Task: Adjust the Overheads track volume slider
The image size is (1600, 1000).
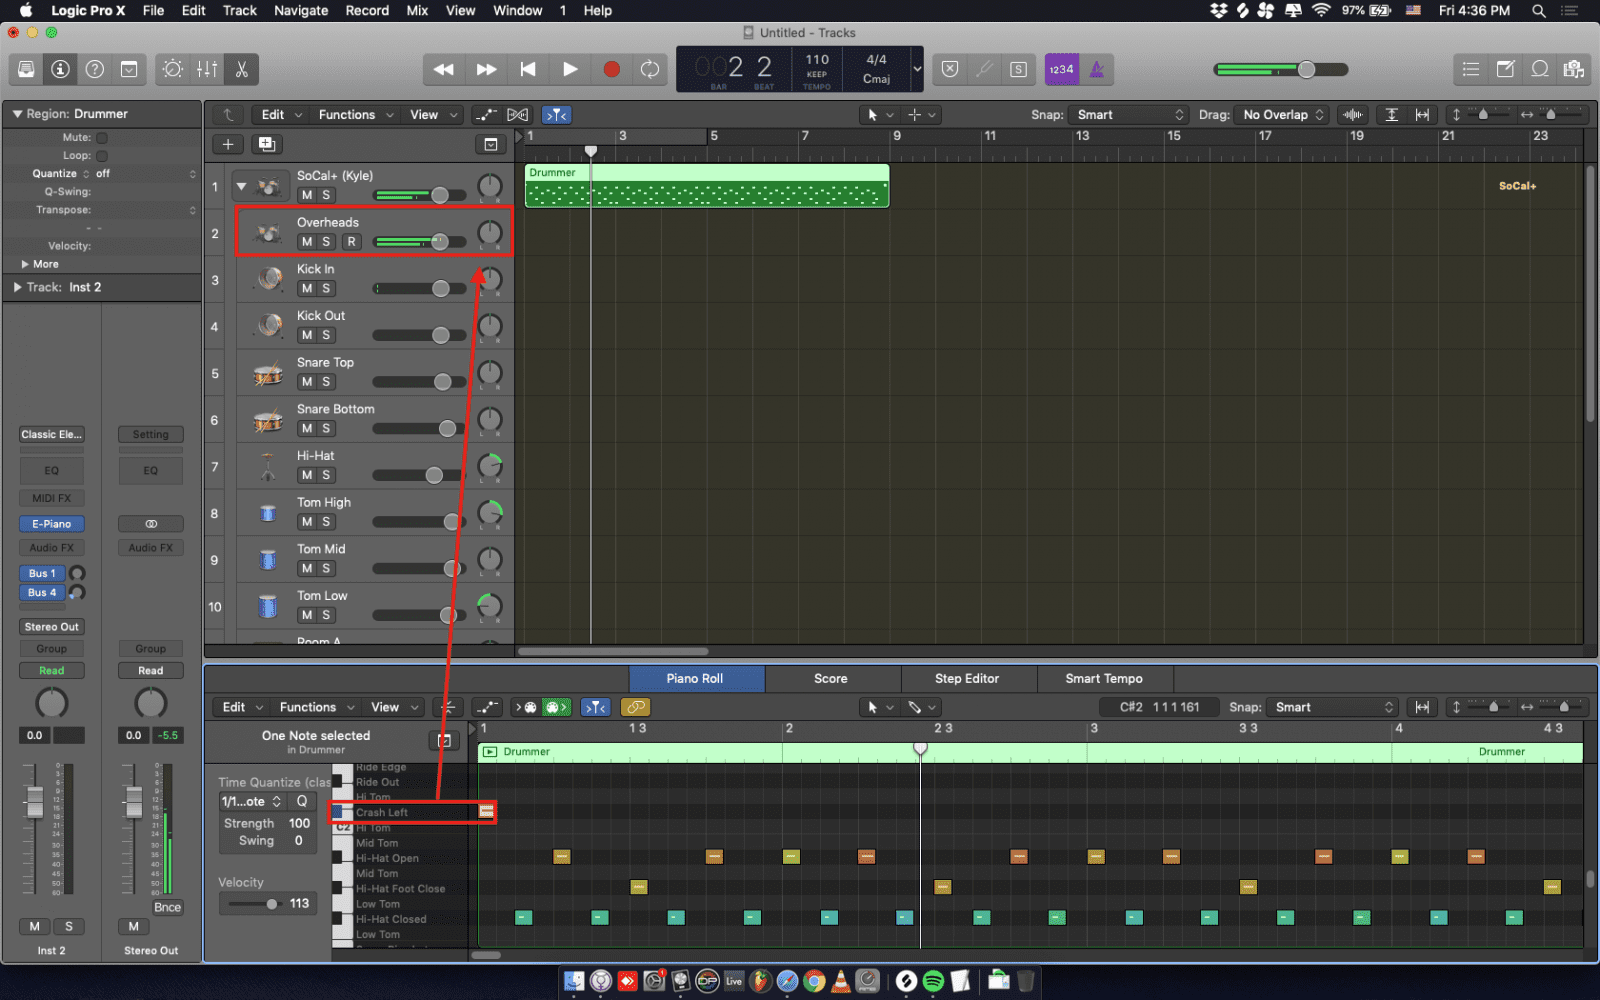Action: click(420, 242)
